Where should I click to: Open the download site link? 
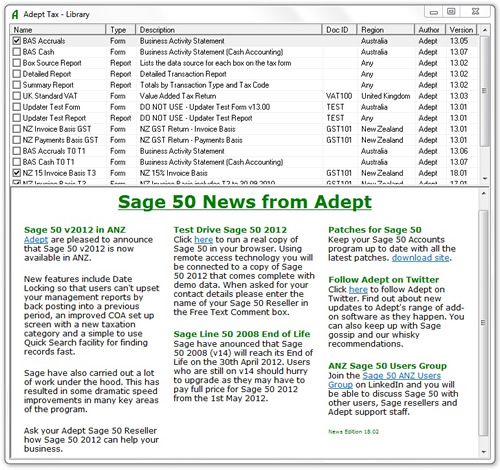point(420,258)
